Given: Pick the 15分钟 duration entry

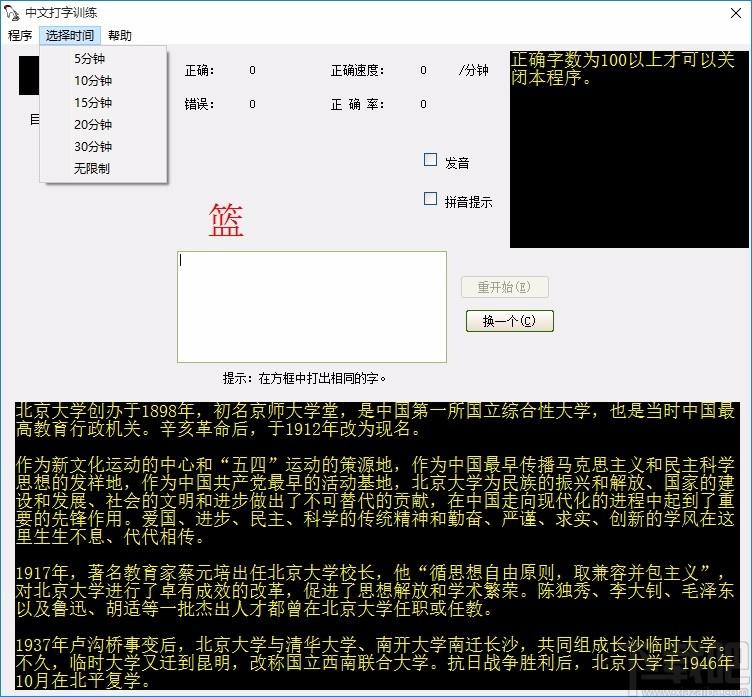Looking at the screenshot, I should coord(92,103).
